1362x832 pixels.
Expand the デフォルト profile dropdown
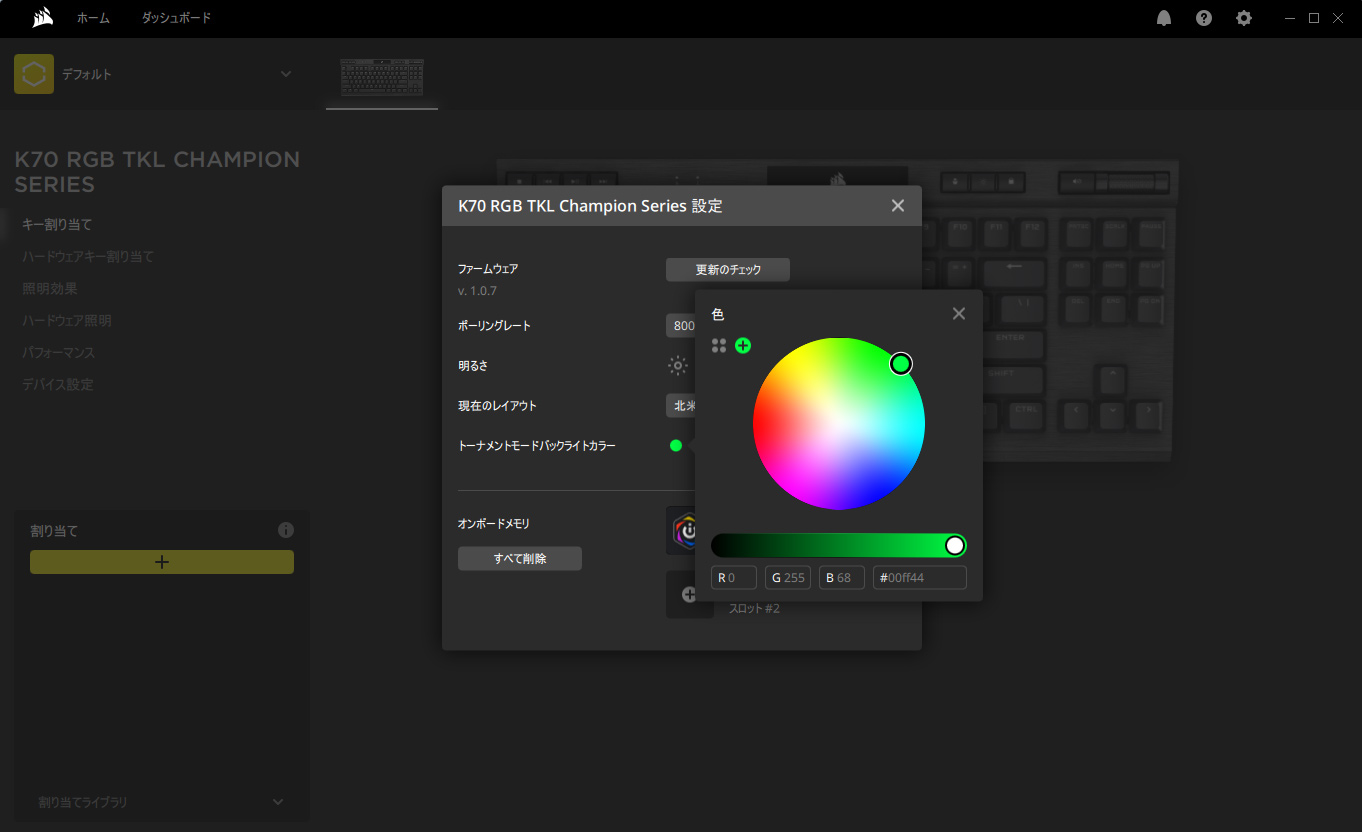coord(286,74)
